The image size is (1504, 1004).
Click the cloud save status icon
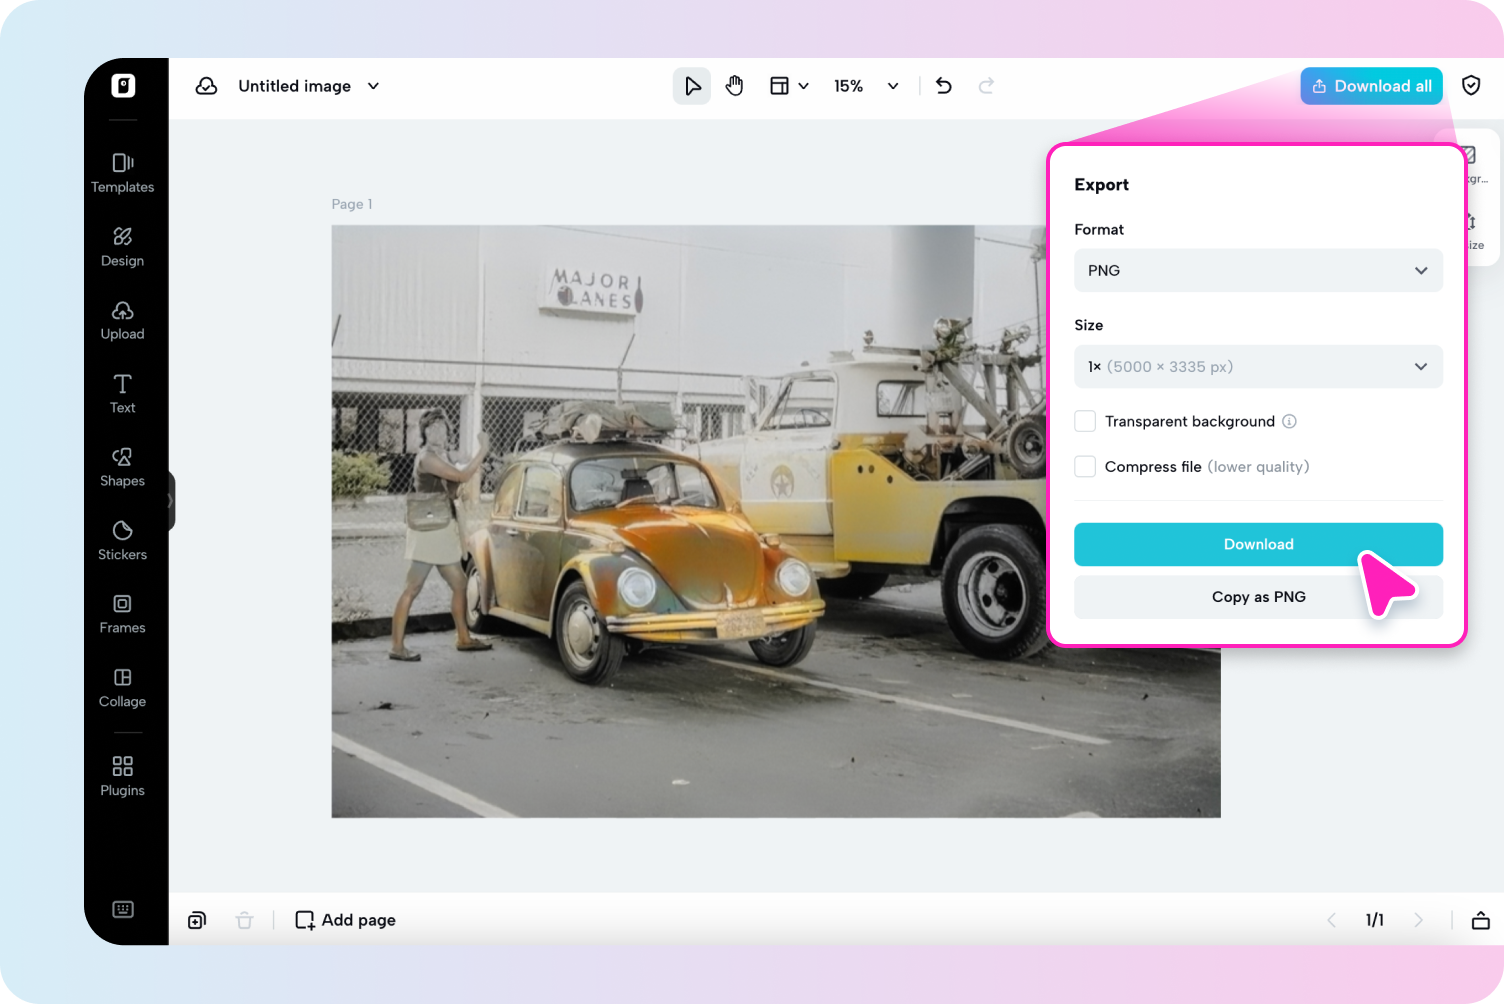207,86
